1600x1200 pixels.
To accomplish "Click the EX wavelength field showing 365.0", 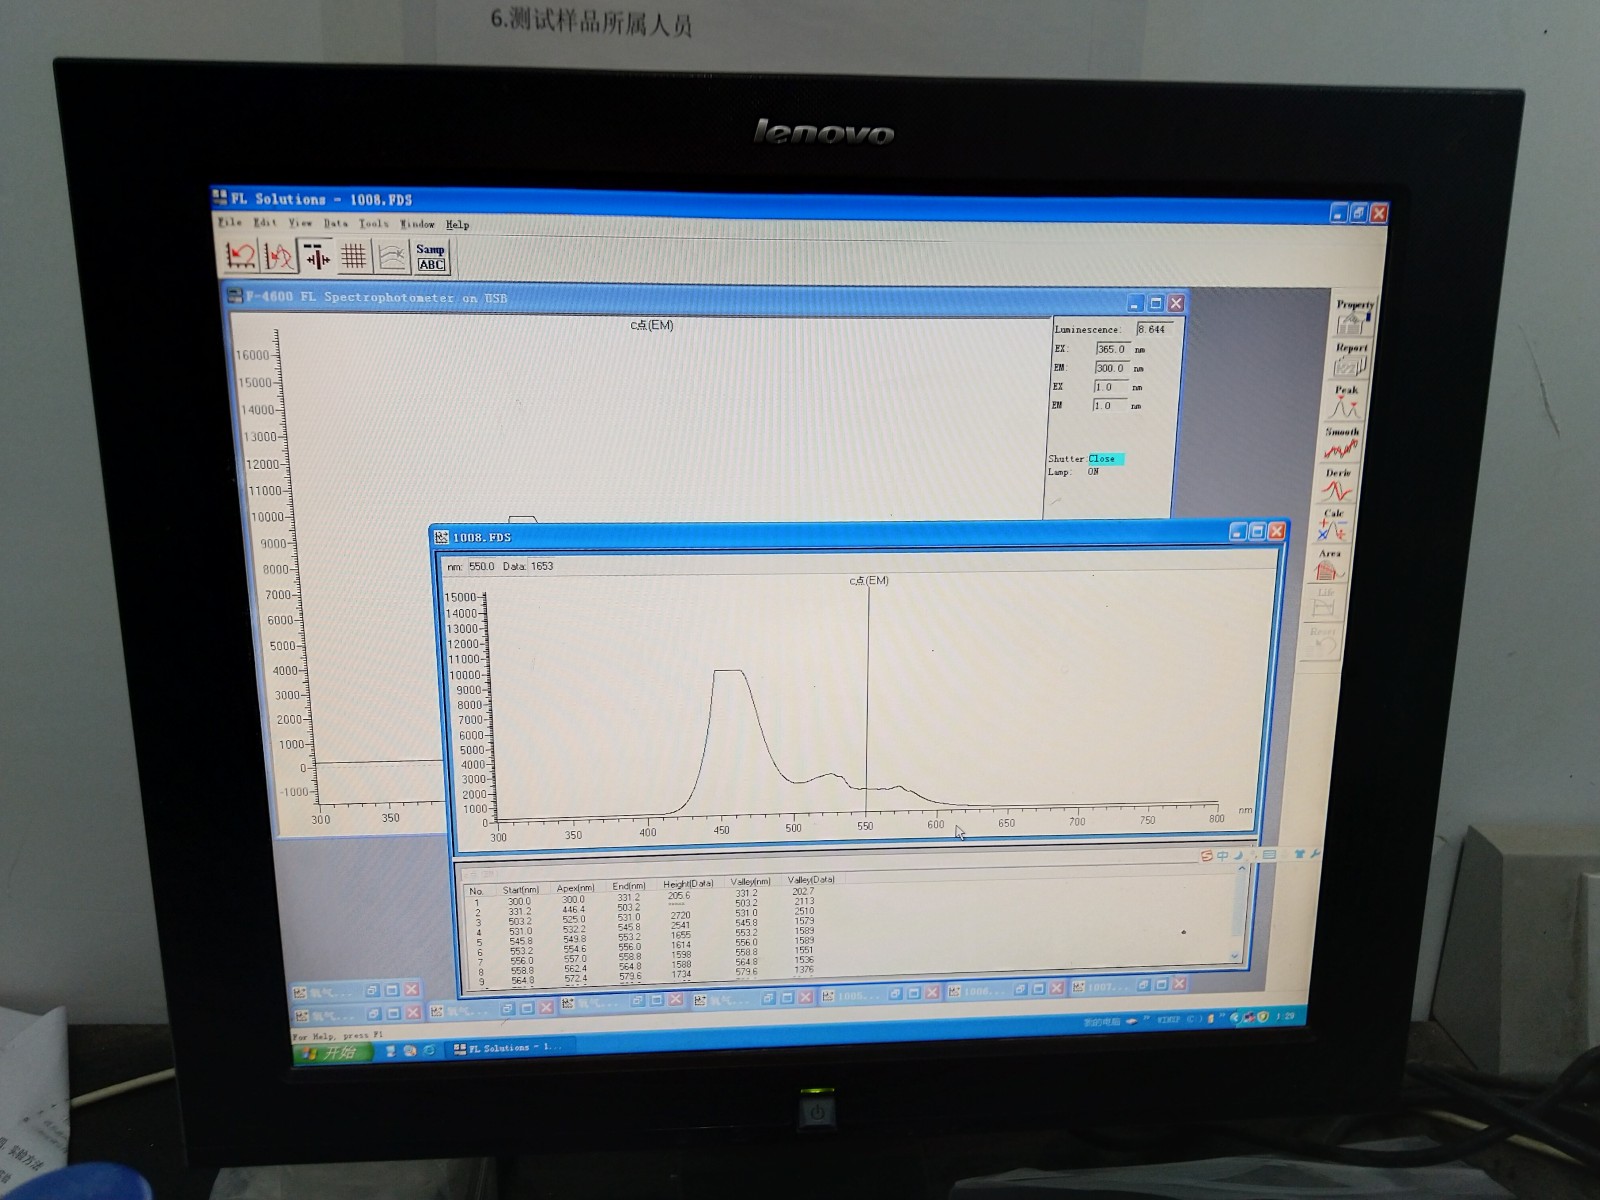I will coord(1112,349).
